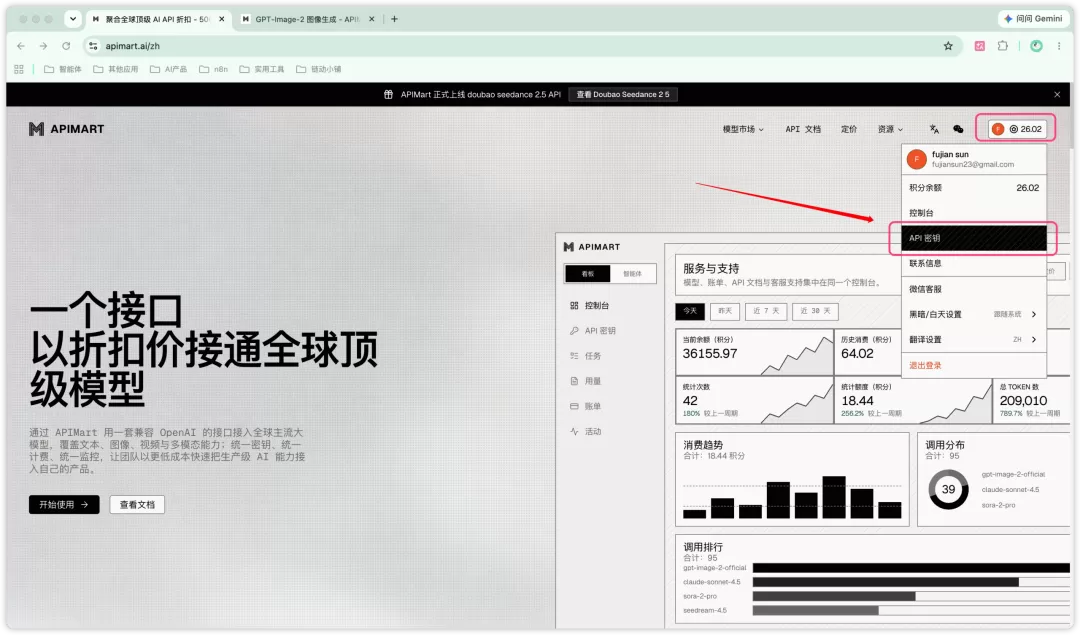
Task: Open site information icon in address bar
Action: pyautogui.click(x=93, y=46)
